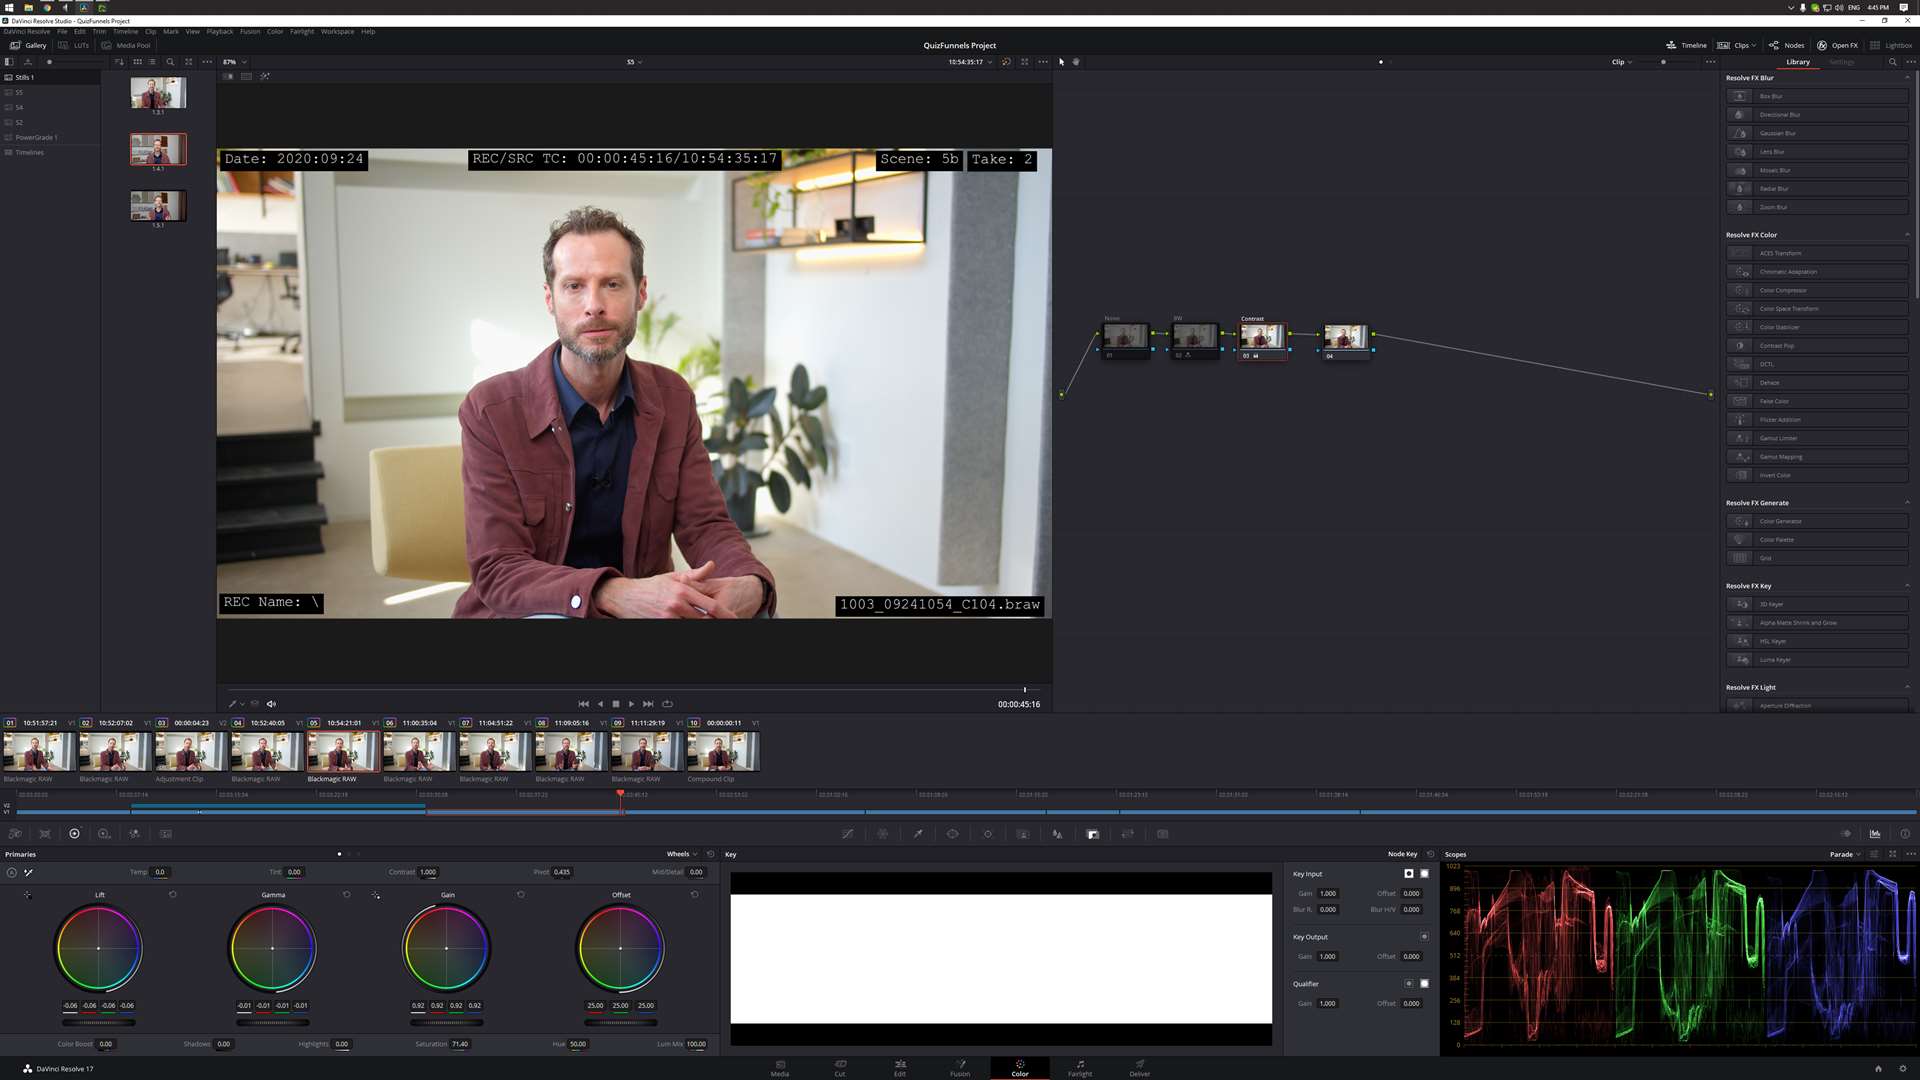
Task: Switch gallery stills to list view
Action: (x=152, y=62)
